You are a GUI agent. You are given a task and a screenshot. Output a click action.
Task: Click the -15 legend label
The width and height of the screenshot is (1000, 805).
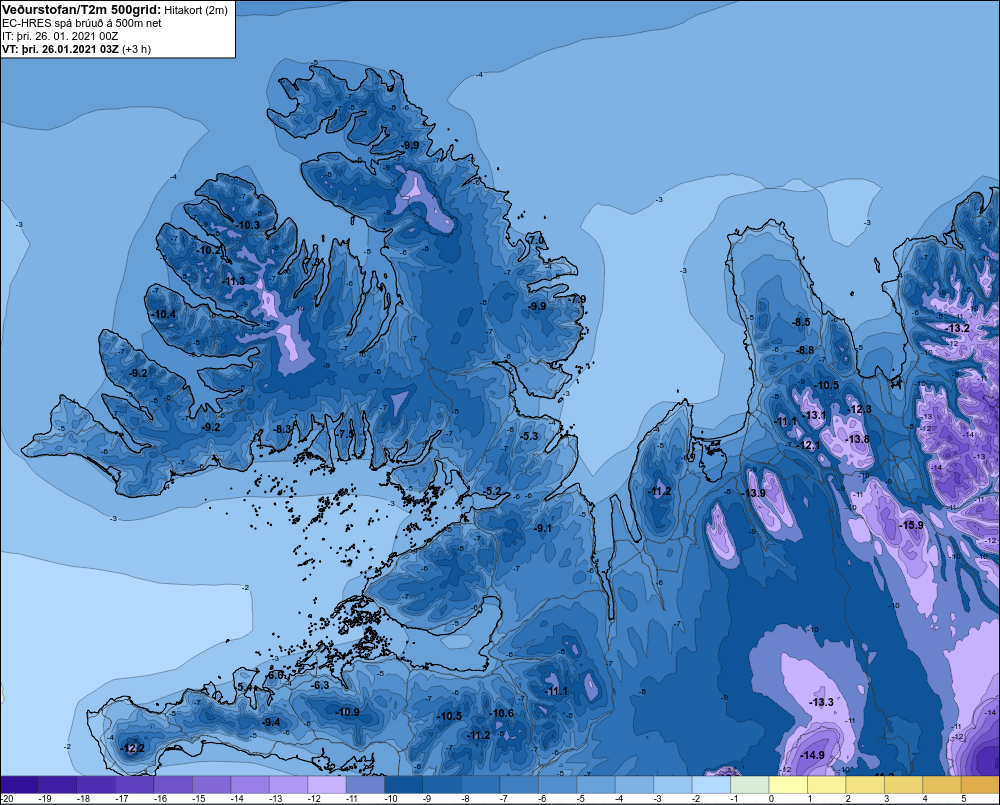[x=198, y=799]
